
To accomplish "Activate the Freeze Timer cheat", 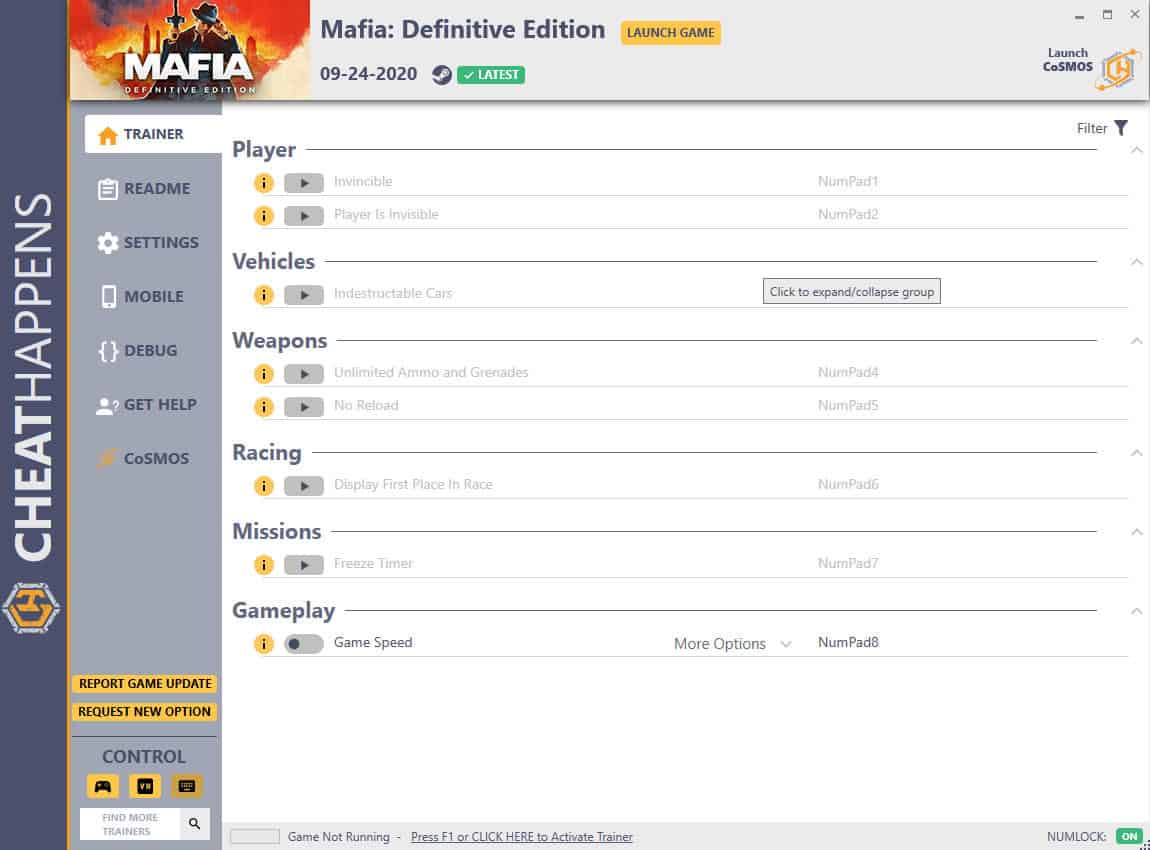I will click(304, 565).
